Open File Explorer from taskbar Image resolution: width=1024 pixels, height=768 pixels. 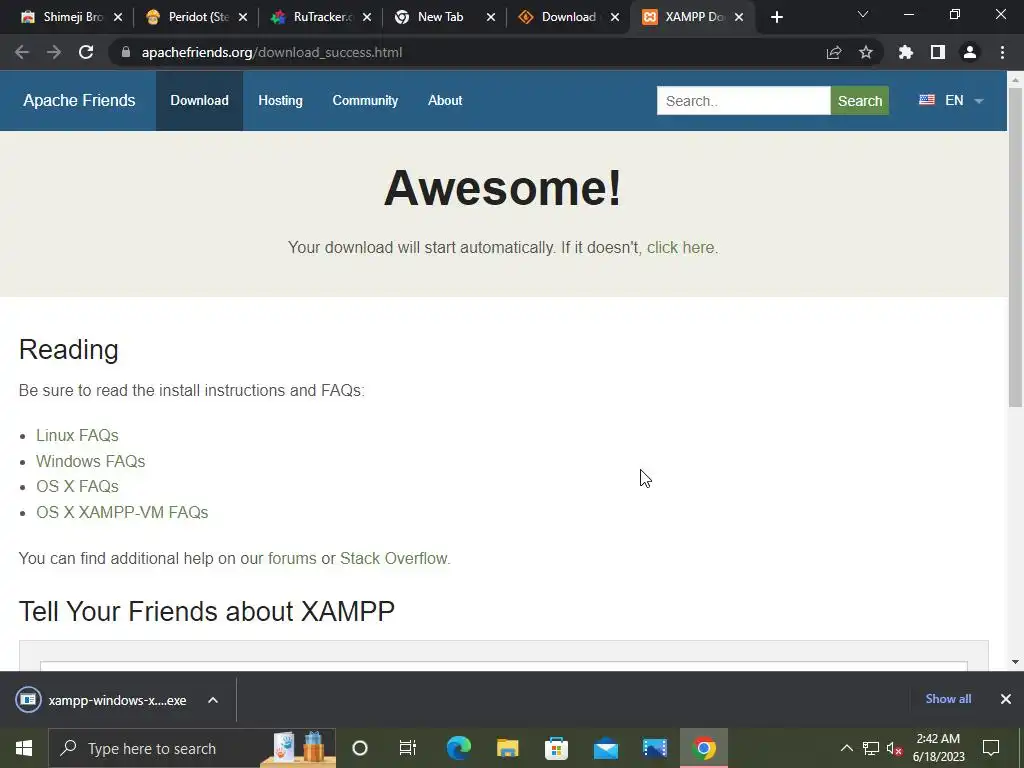507,748
